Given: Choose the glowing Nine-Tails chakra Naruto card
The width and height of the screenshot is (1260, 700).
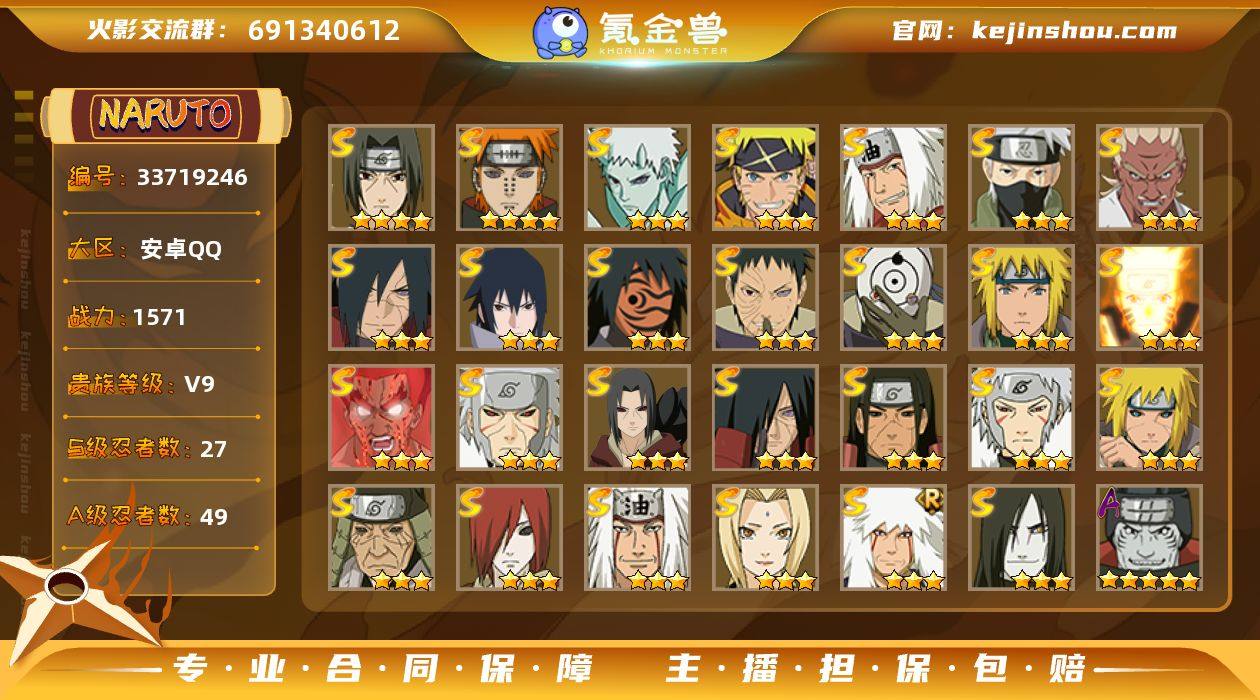Looking at the screenshot, I should (x=1149, y=298).
